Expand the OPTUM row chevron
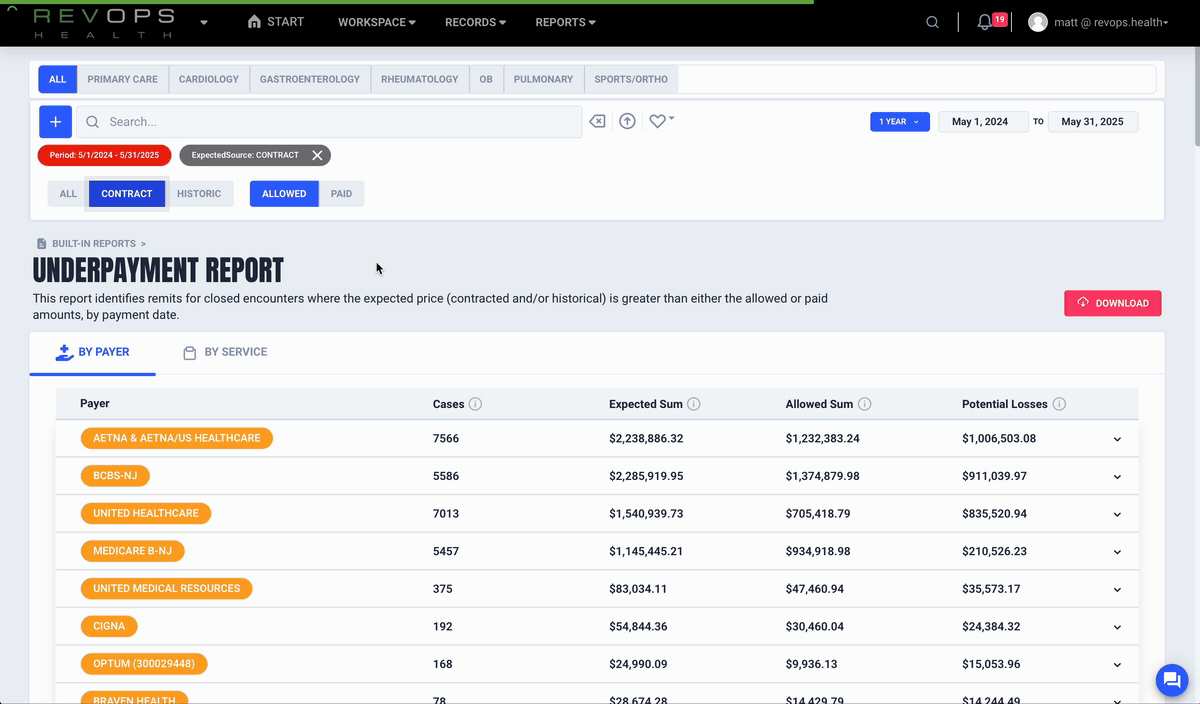 pyautogui.click(x=1117, y=664)
